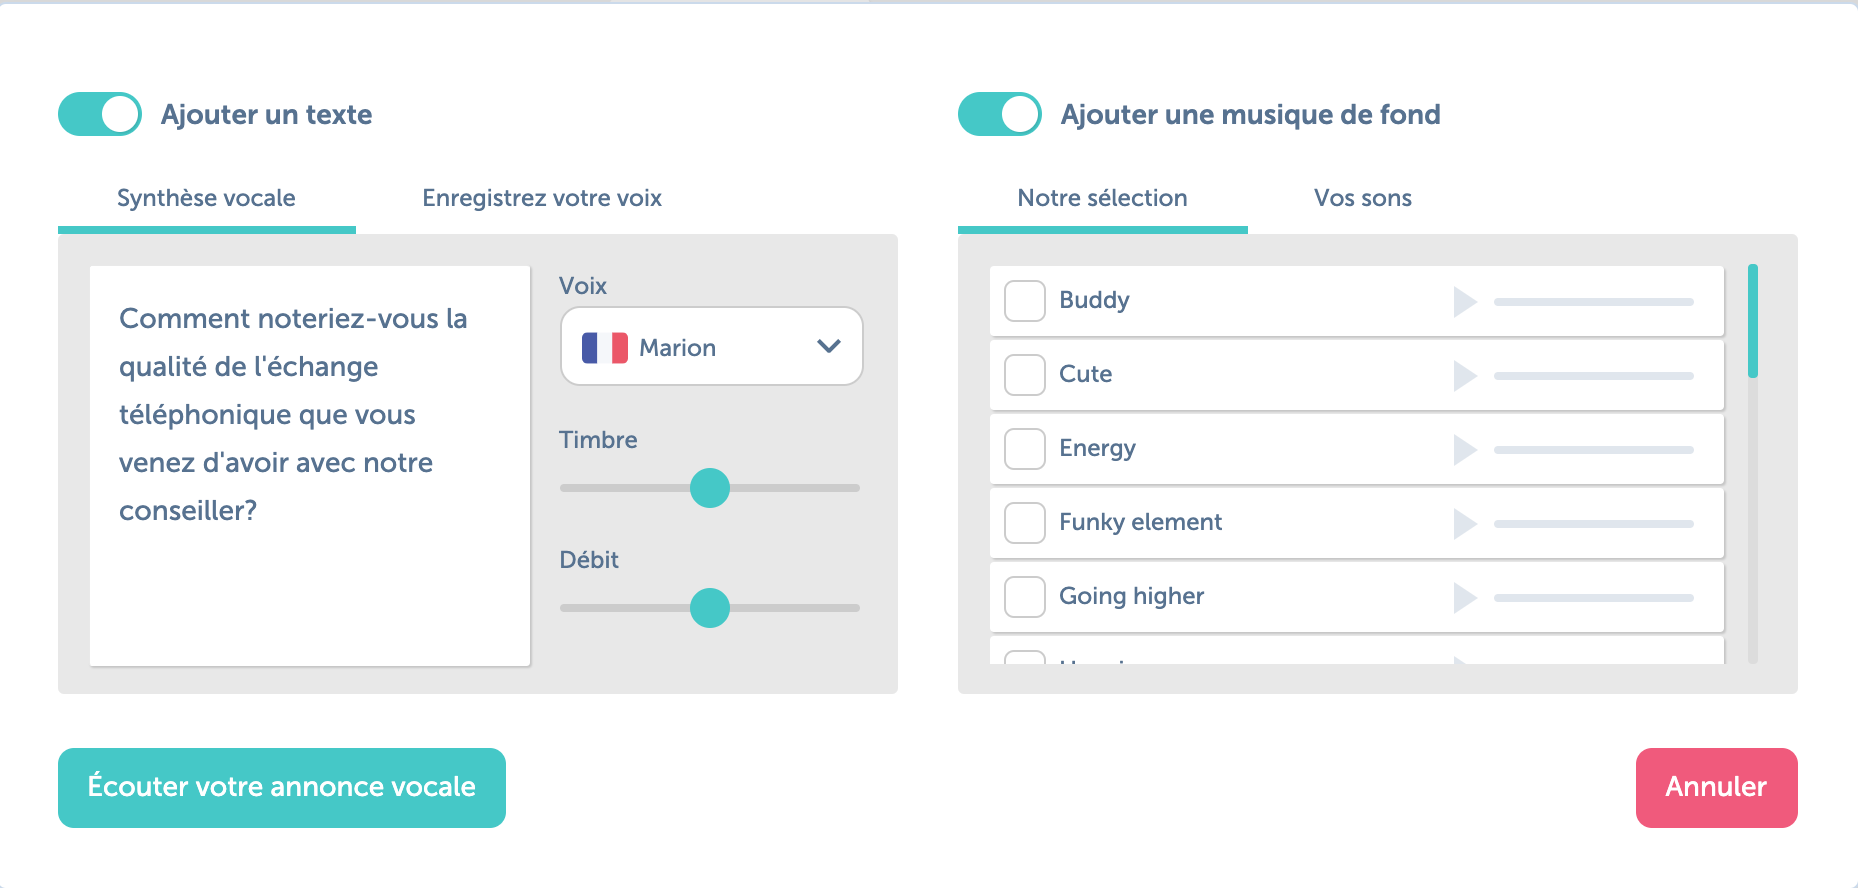
Task: Play the Going higher preview
Action: click(x=1465, y=597)
